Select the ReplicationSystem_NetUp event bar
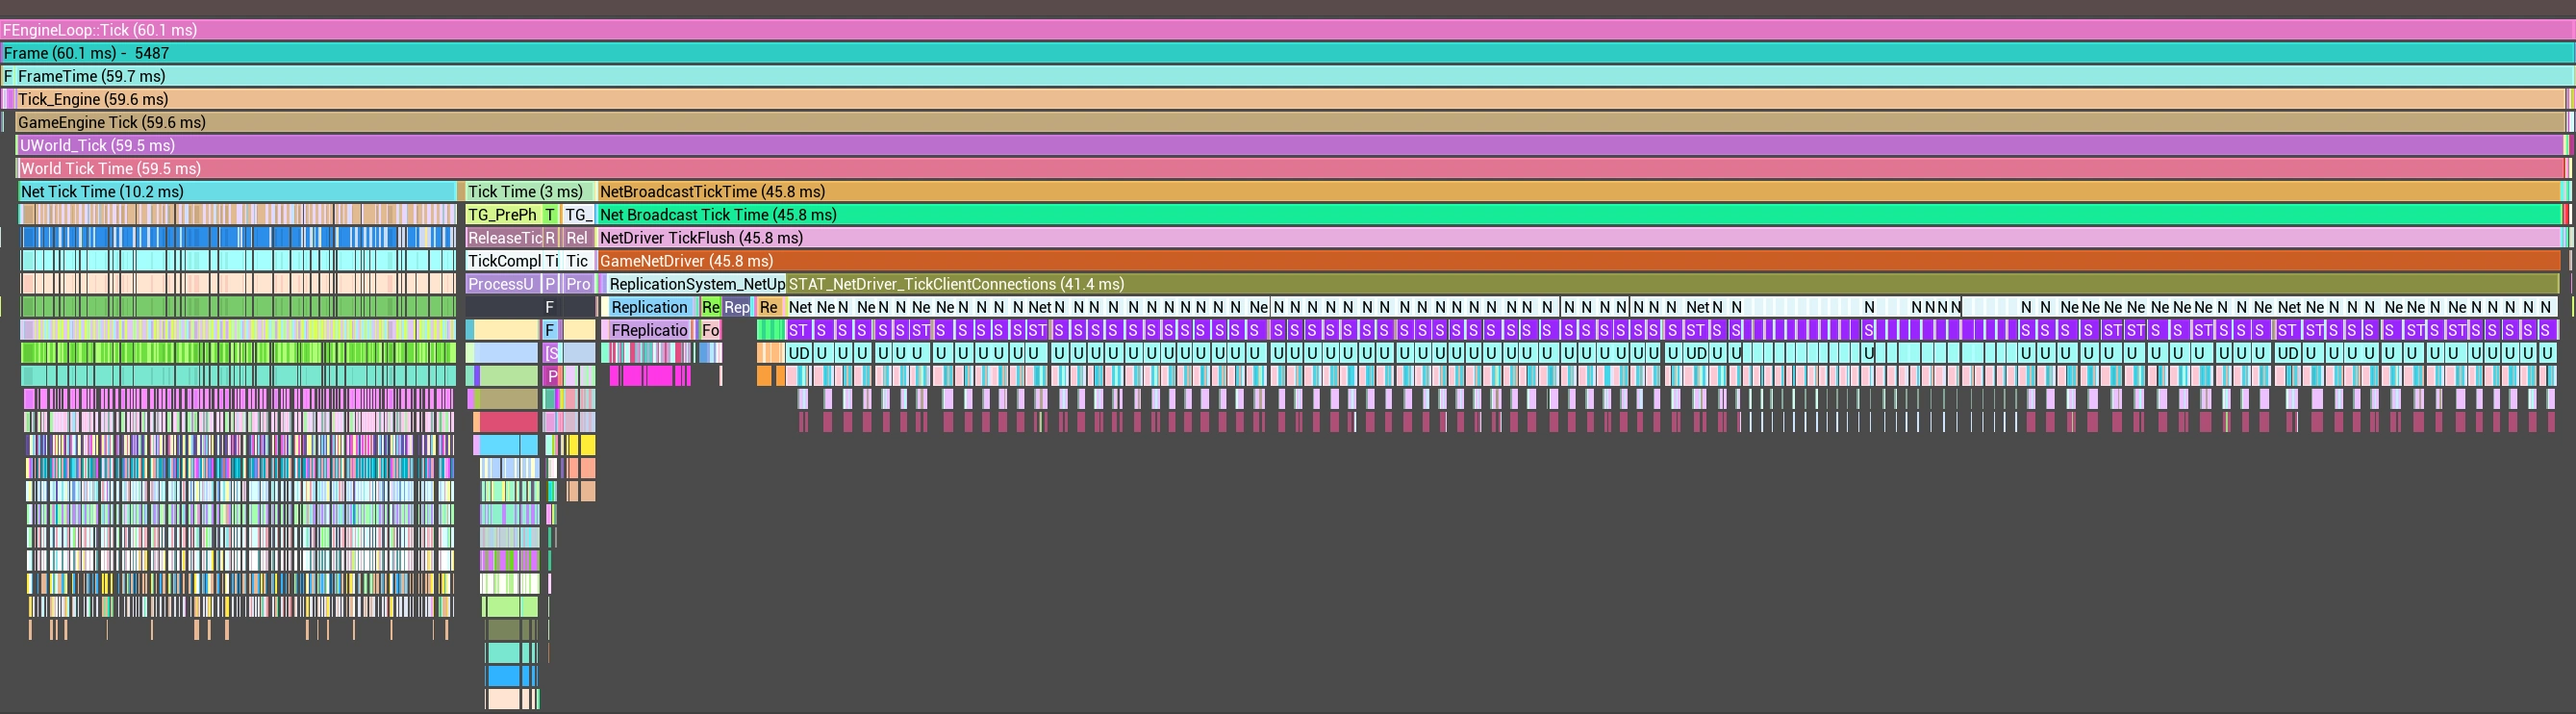The height and width of the screenshot is (714, 2576). (696, 284)
